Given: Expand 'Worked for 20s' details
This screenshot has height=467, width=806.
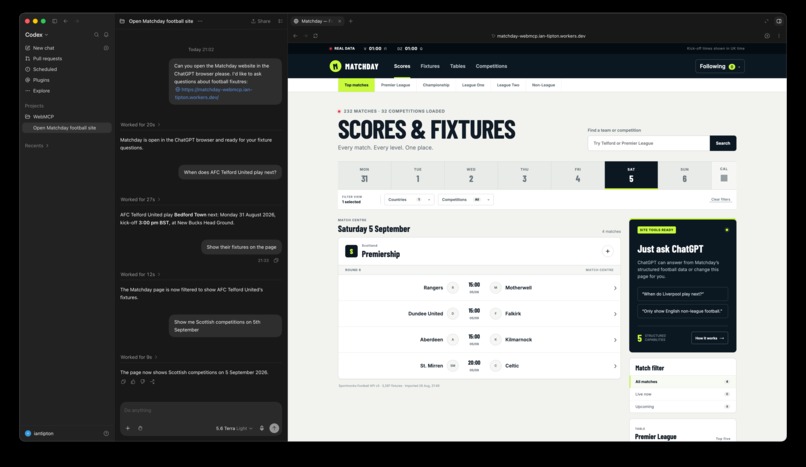Looking at the screenshot, I should (140, 125).
